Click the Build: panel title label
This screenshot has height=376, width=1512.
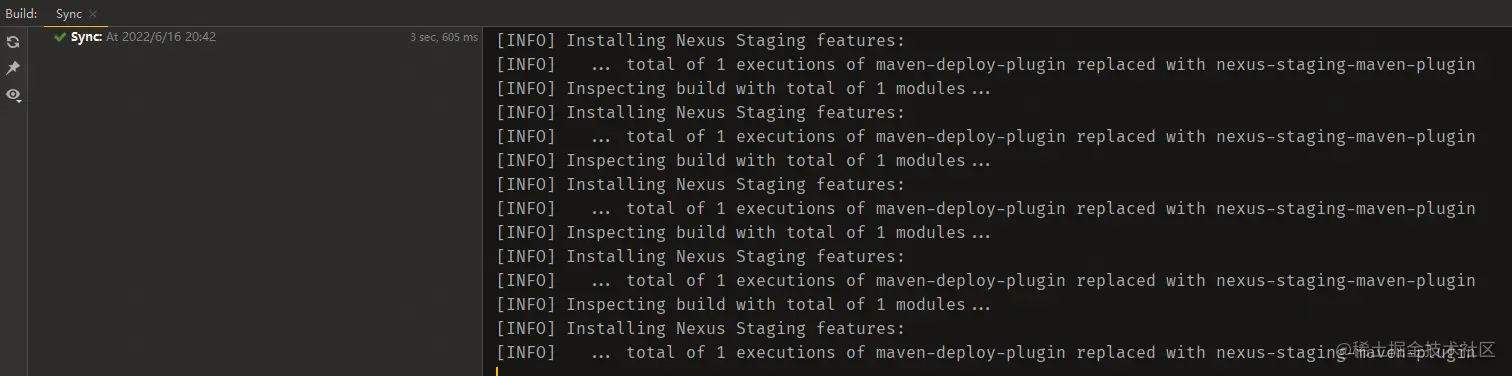pos(21,14)
